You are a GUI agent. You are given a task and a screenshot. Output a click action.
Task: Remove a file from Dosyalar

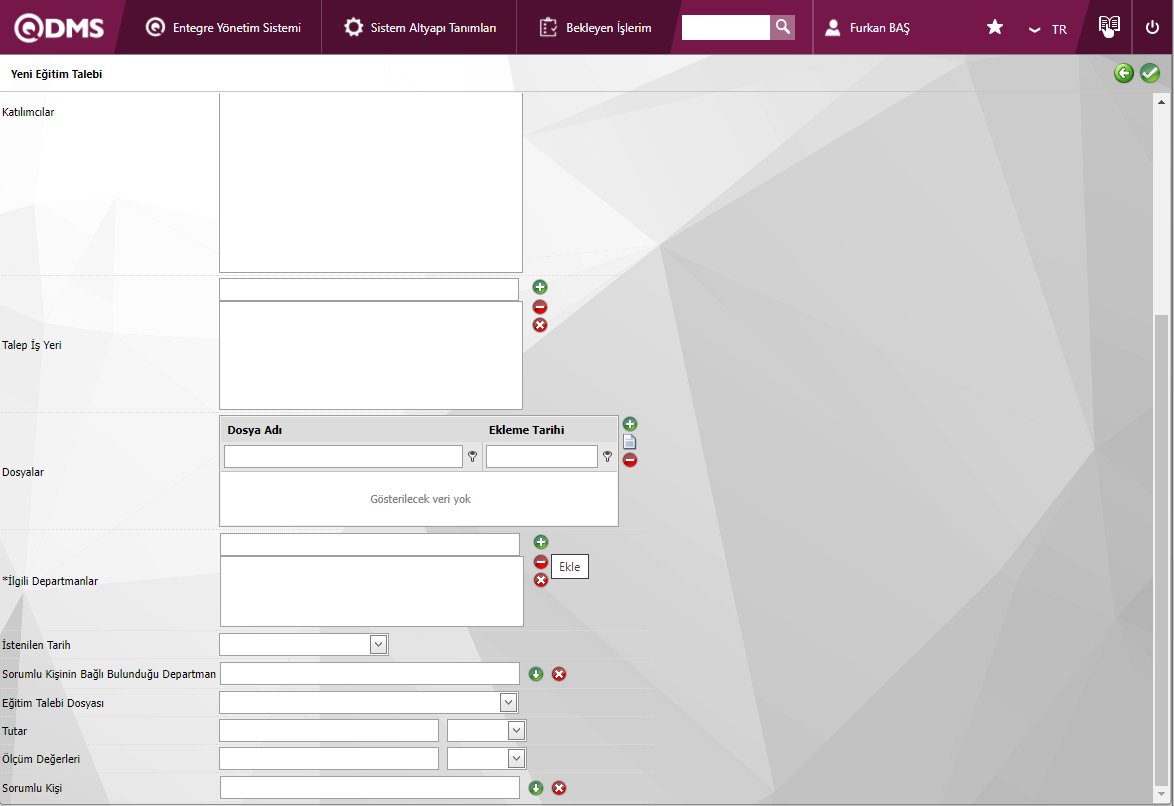(630, 460)
